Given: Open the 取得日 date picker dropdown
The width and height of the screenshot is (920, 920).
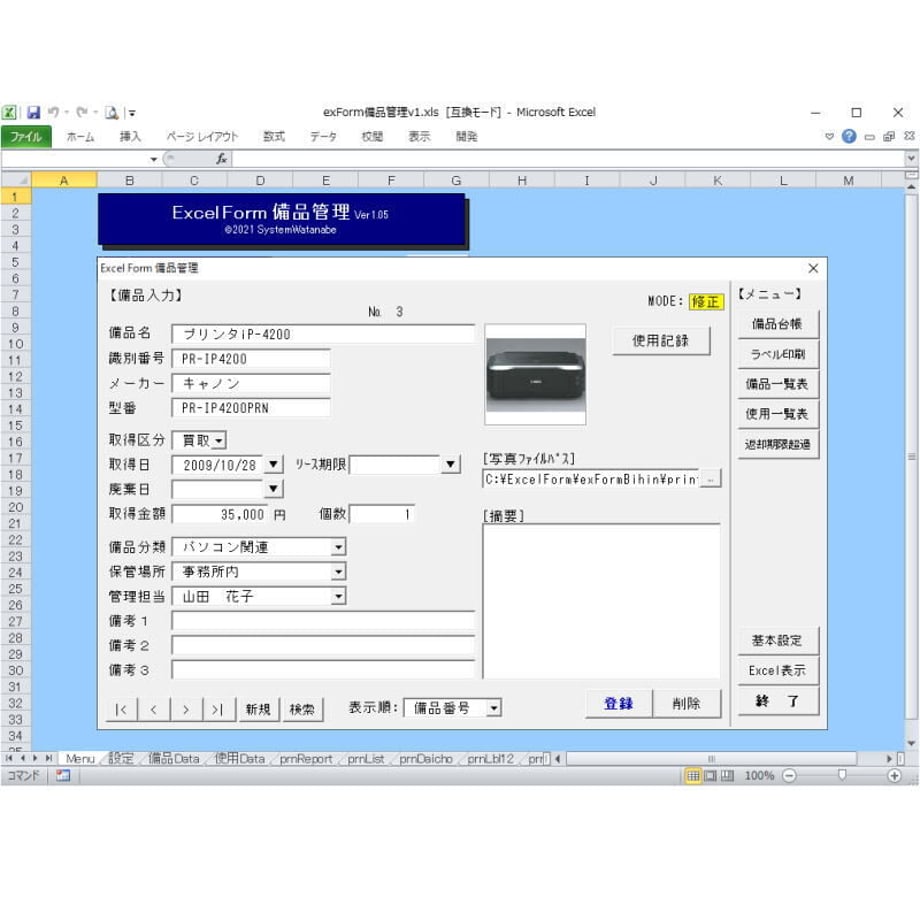Looking at the screenshot, I should coord(273,465).
